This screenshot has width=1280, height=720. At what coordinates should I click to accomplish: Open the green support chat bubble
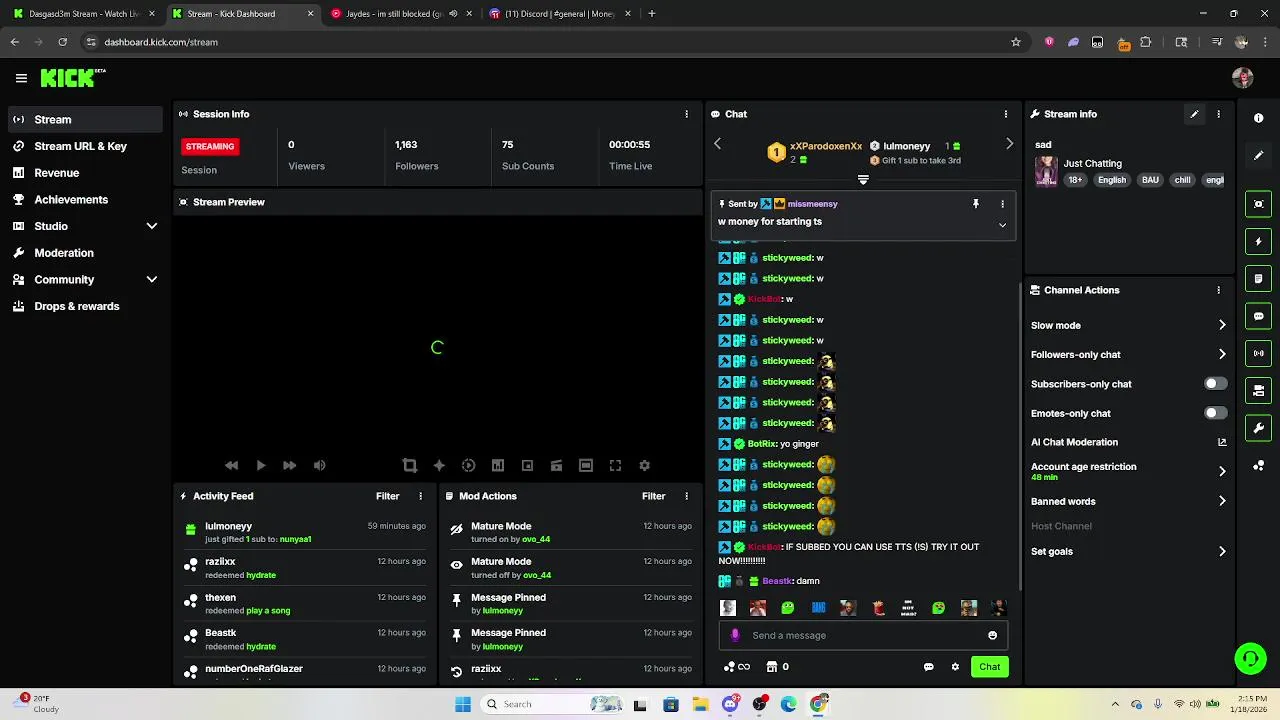click(x=1250, y=658)
